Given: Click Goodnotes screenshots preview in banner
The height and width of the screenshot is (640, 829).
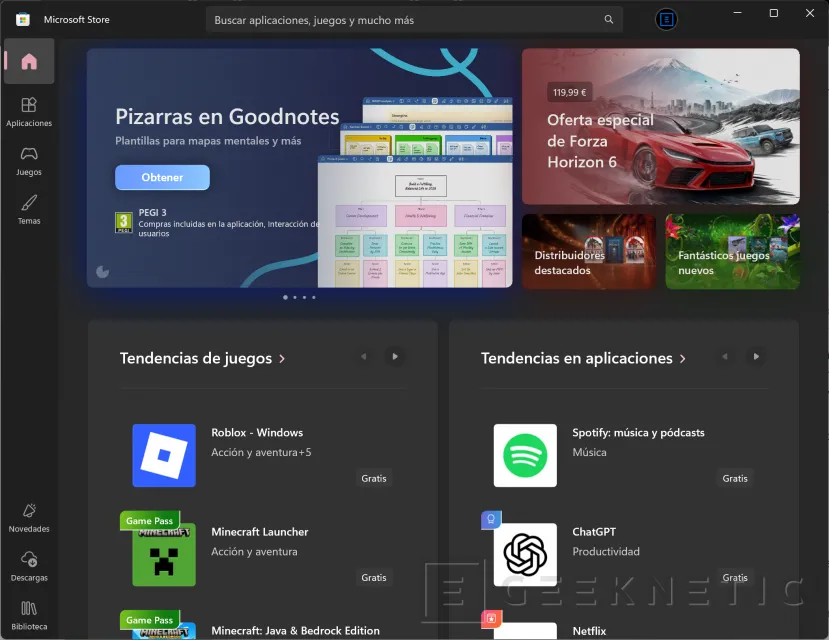Looking at the screenshot, I should tap(415, 192).
